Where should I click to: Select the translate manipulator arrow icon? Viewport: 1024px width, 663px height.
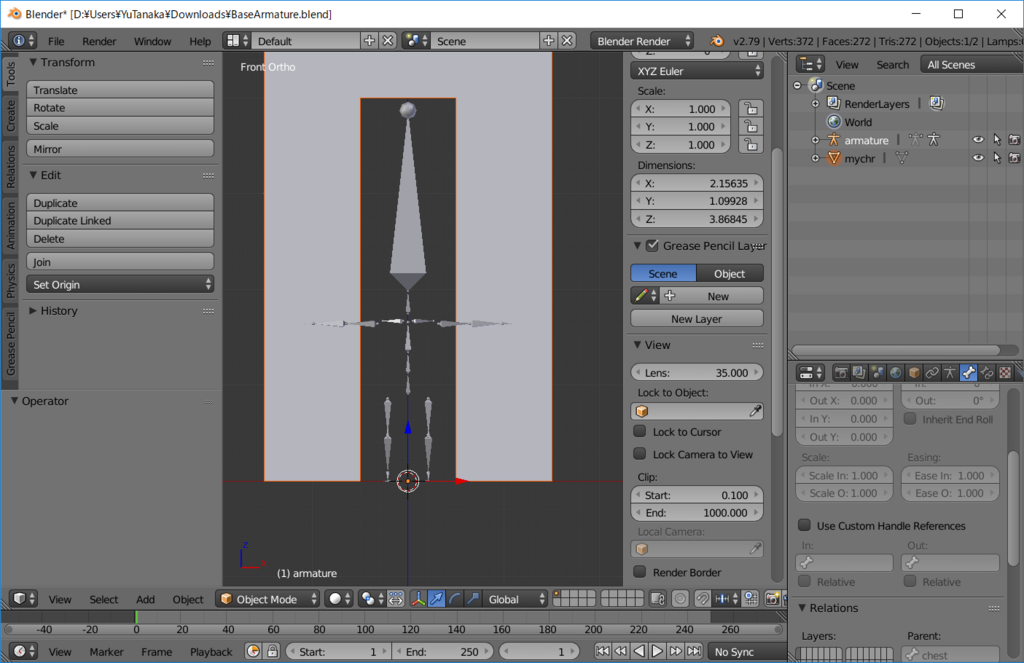click(x=436, y=599)
